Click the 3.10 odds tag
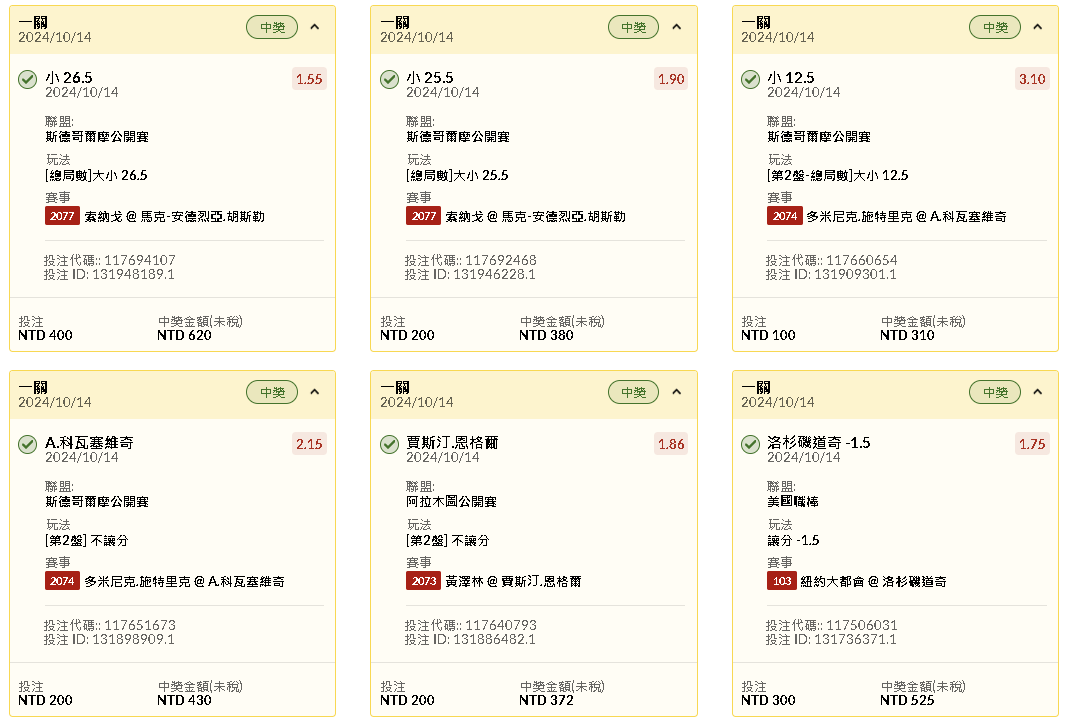The height and width of the screenshot is (725, 1072). pos(1031,79)
